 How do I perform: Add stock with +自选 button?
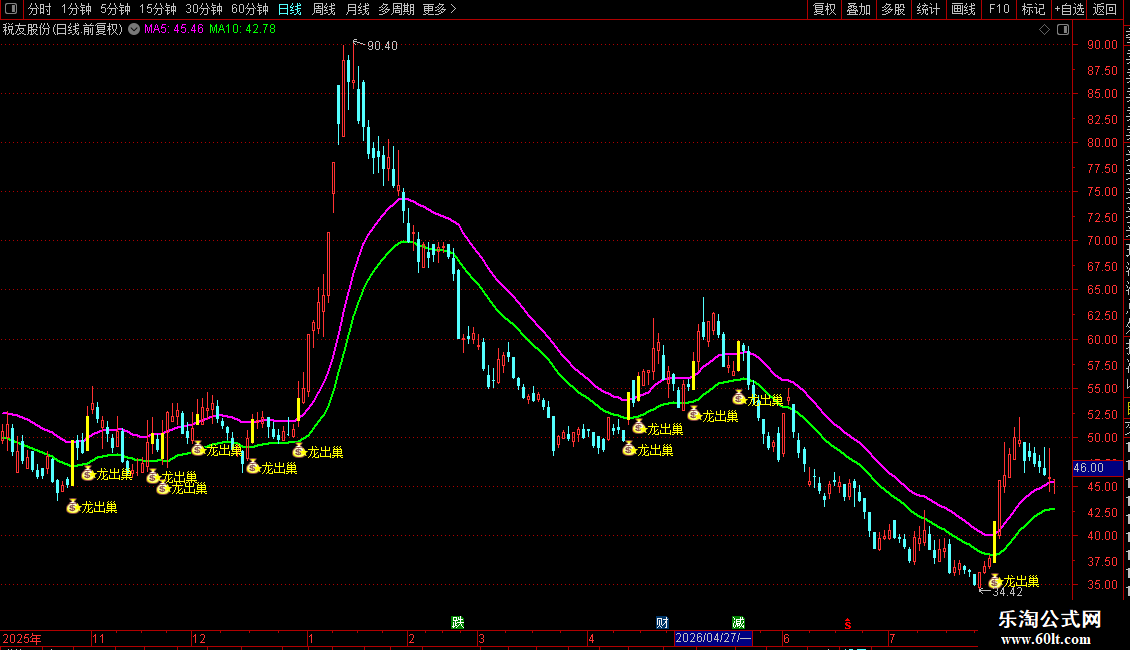(1069, 9)
